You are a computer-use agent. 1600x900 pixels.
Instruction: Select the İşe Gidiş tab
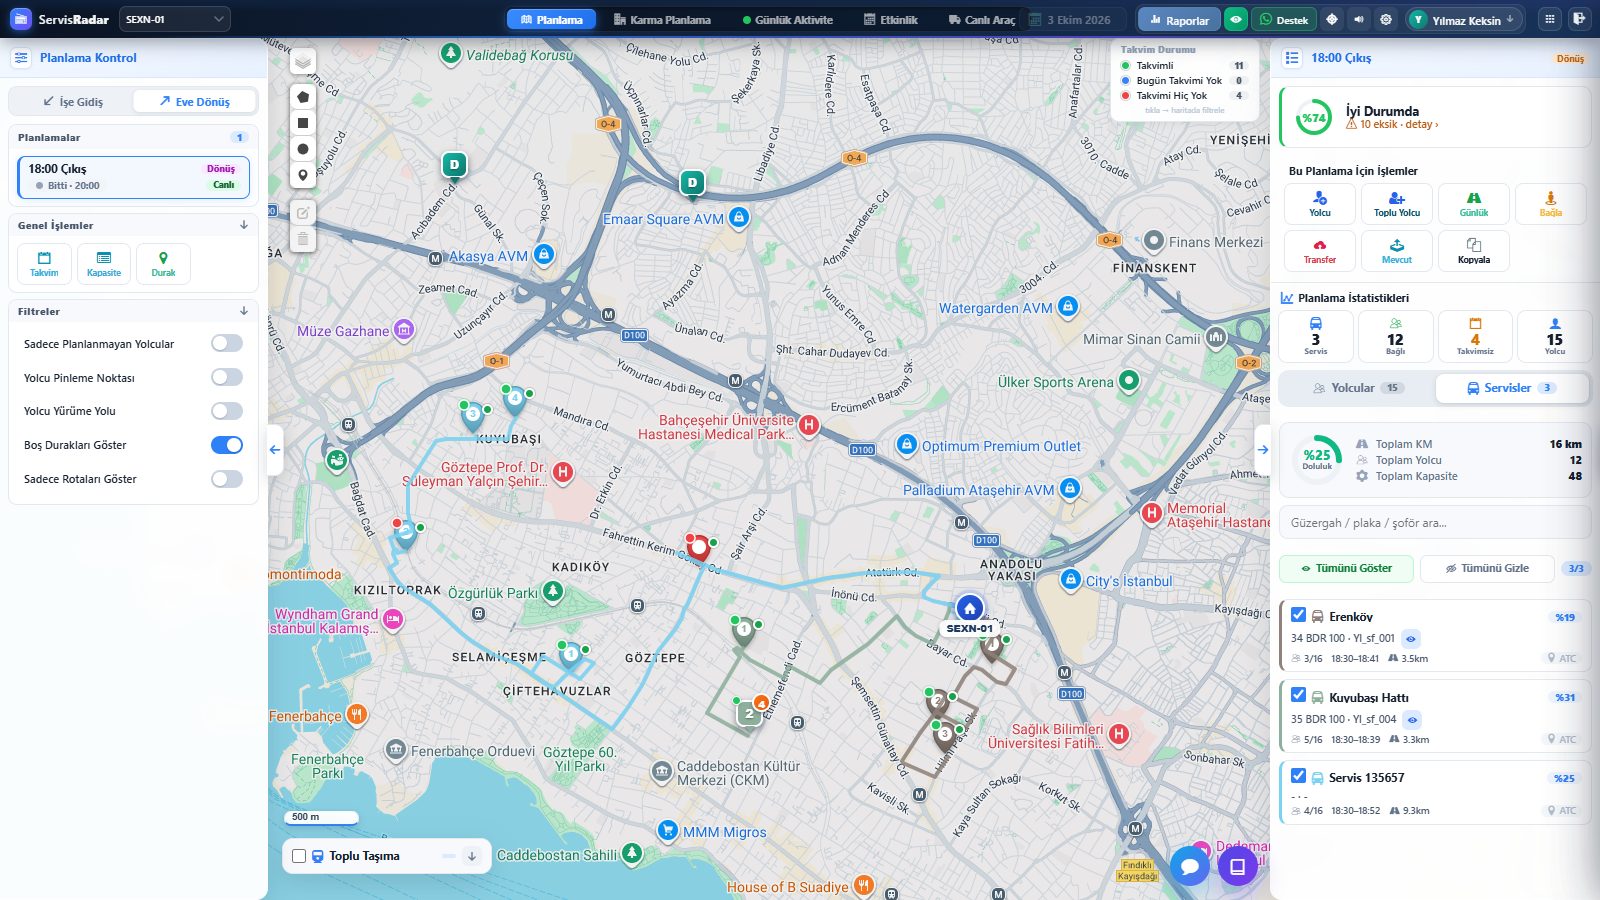(x=73, y=102)
